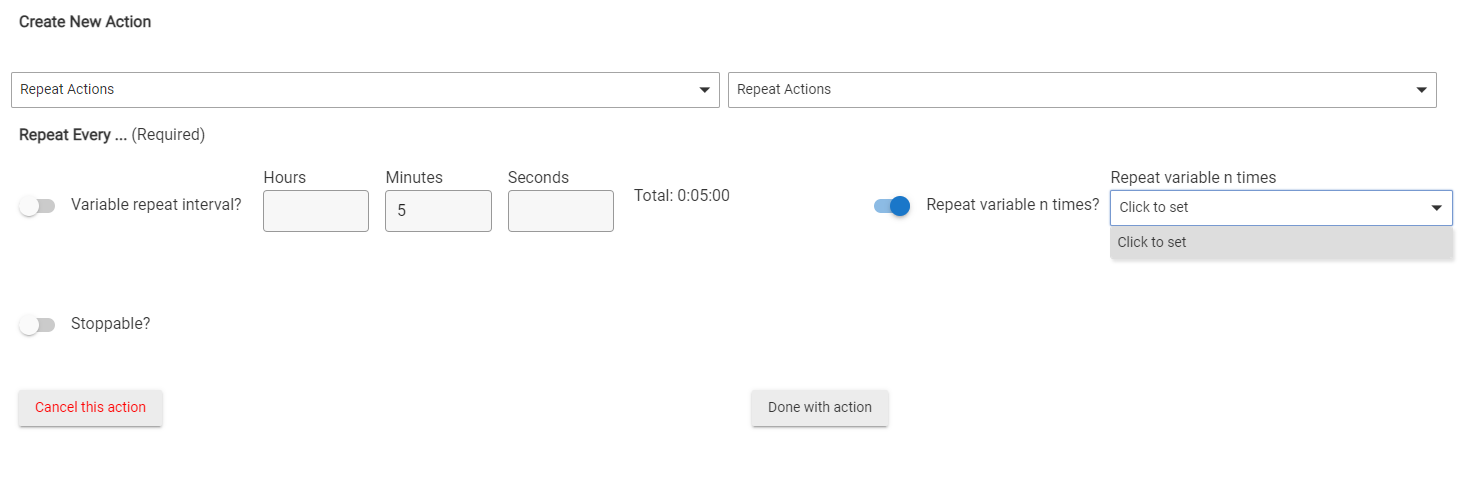Focus the Hours input field
The image size is (1475, 481).
316,211
